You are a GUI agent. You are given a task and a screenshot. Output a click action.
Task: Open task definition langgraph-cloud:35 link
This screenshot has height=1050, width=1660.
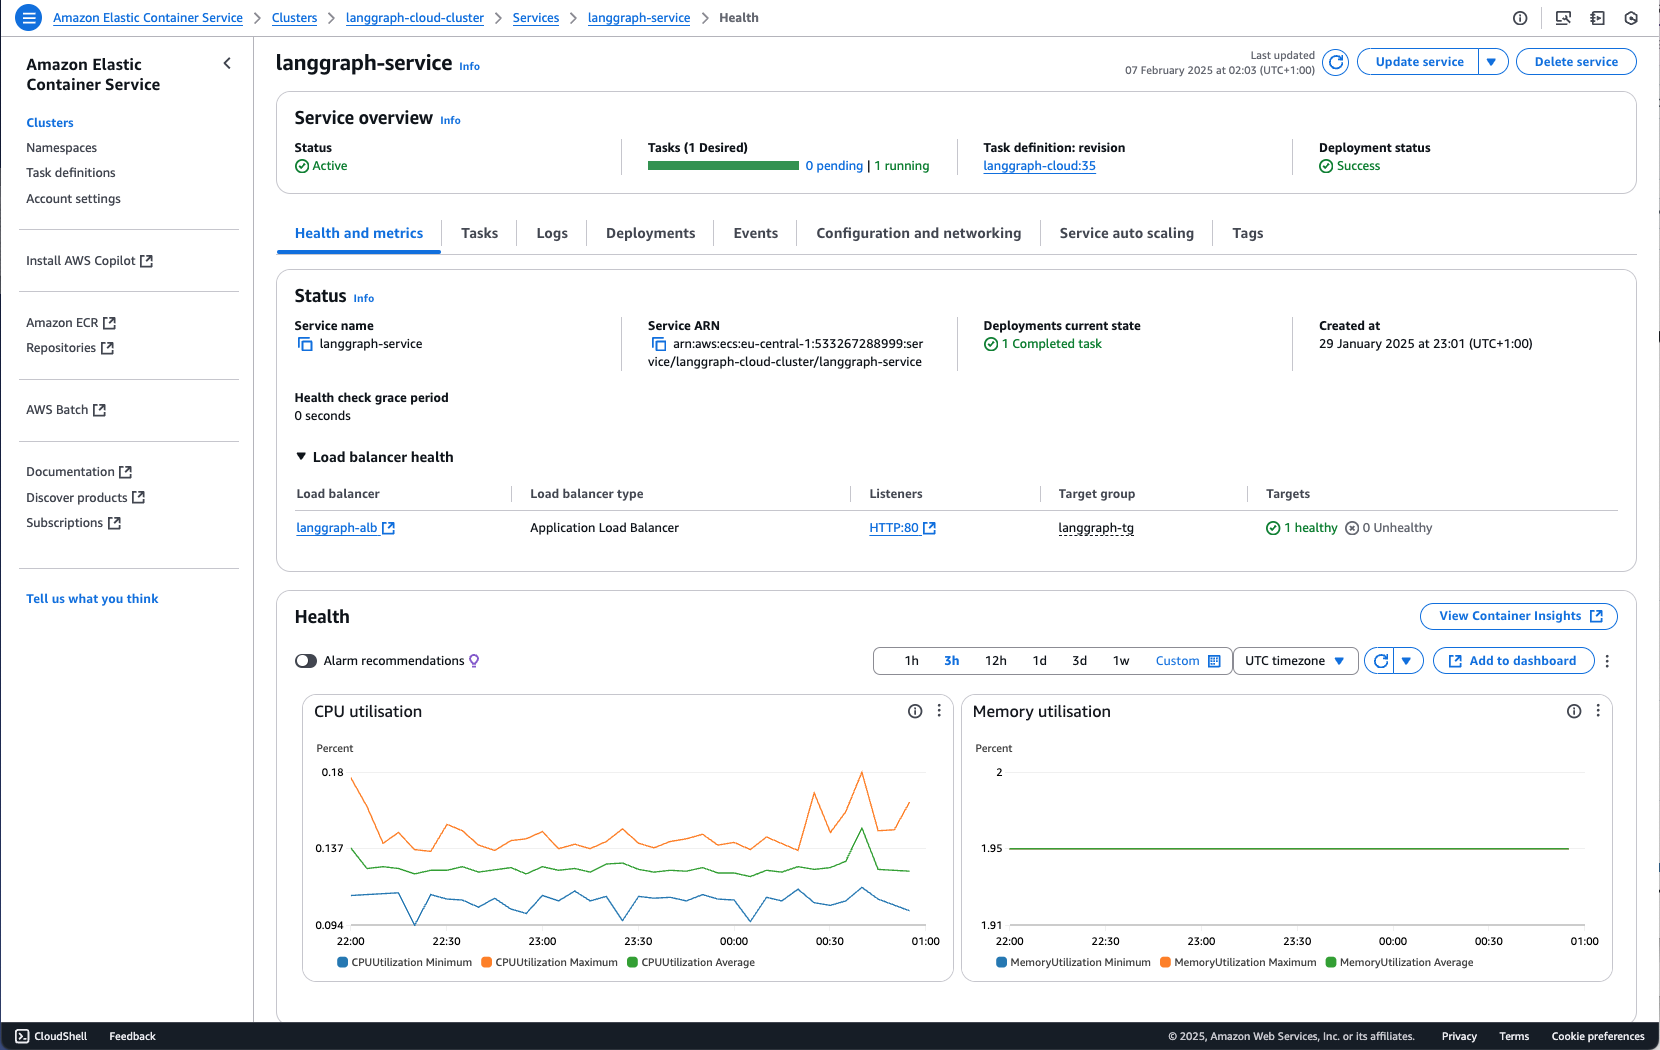pos(1039,166)
